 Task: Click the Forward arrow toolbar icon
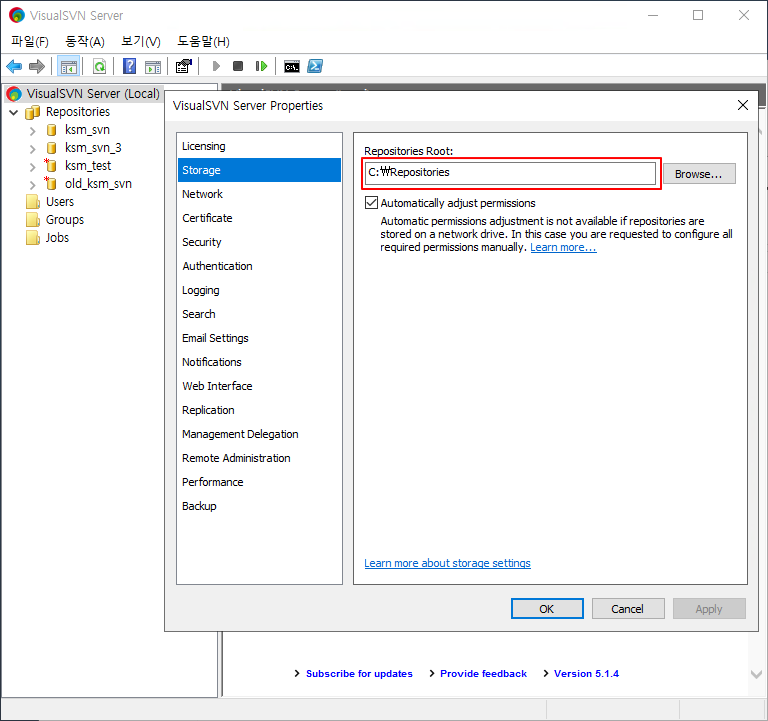coord(37,66)
